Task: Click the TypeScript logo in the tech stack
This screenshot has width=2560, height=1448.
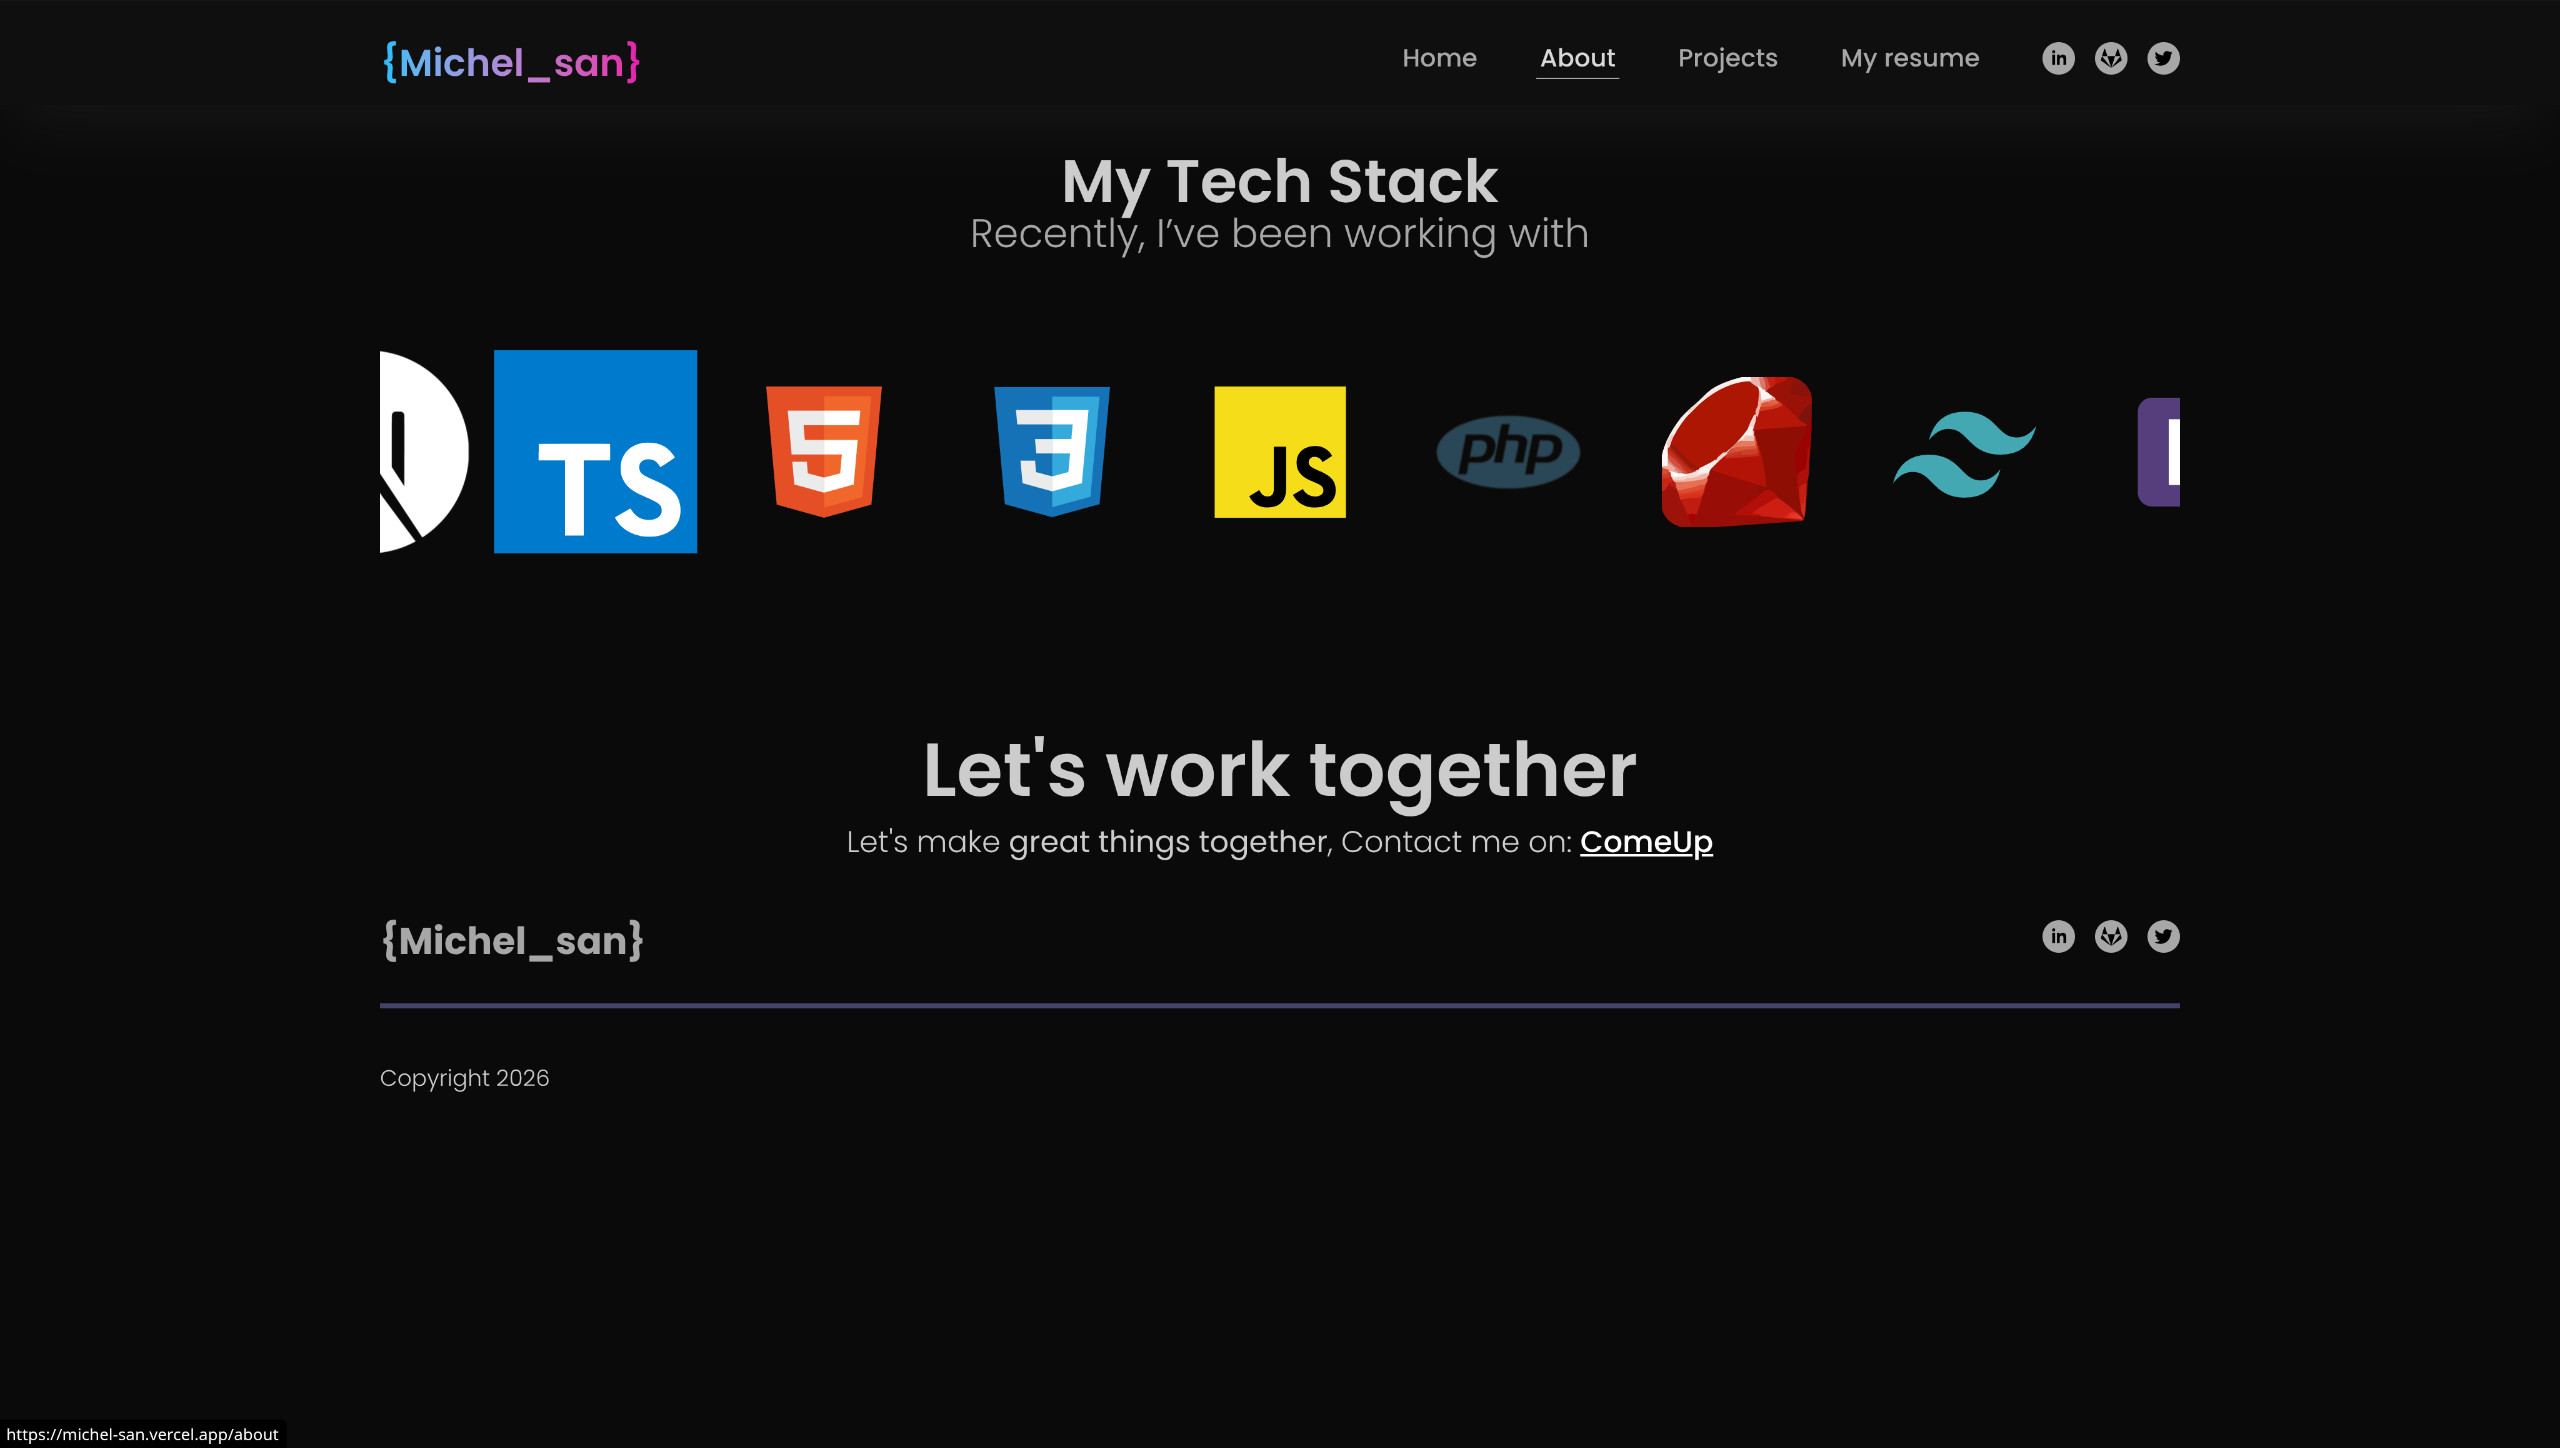Action: (595, 451)
